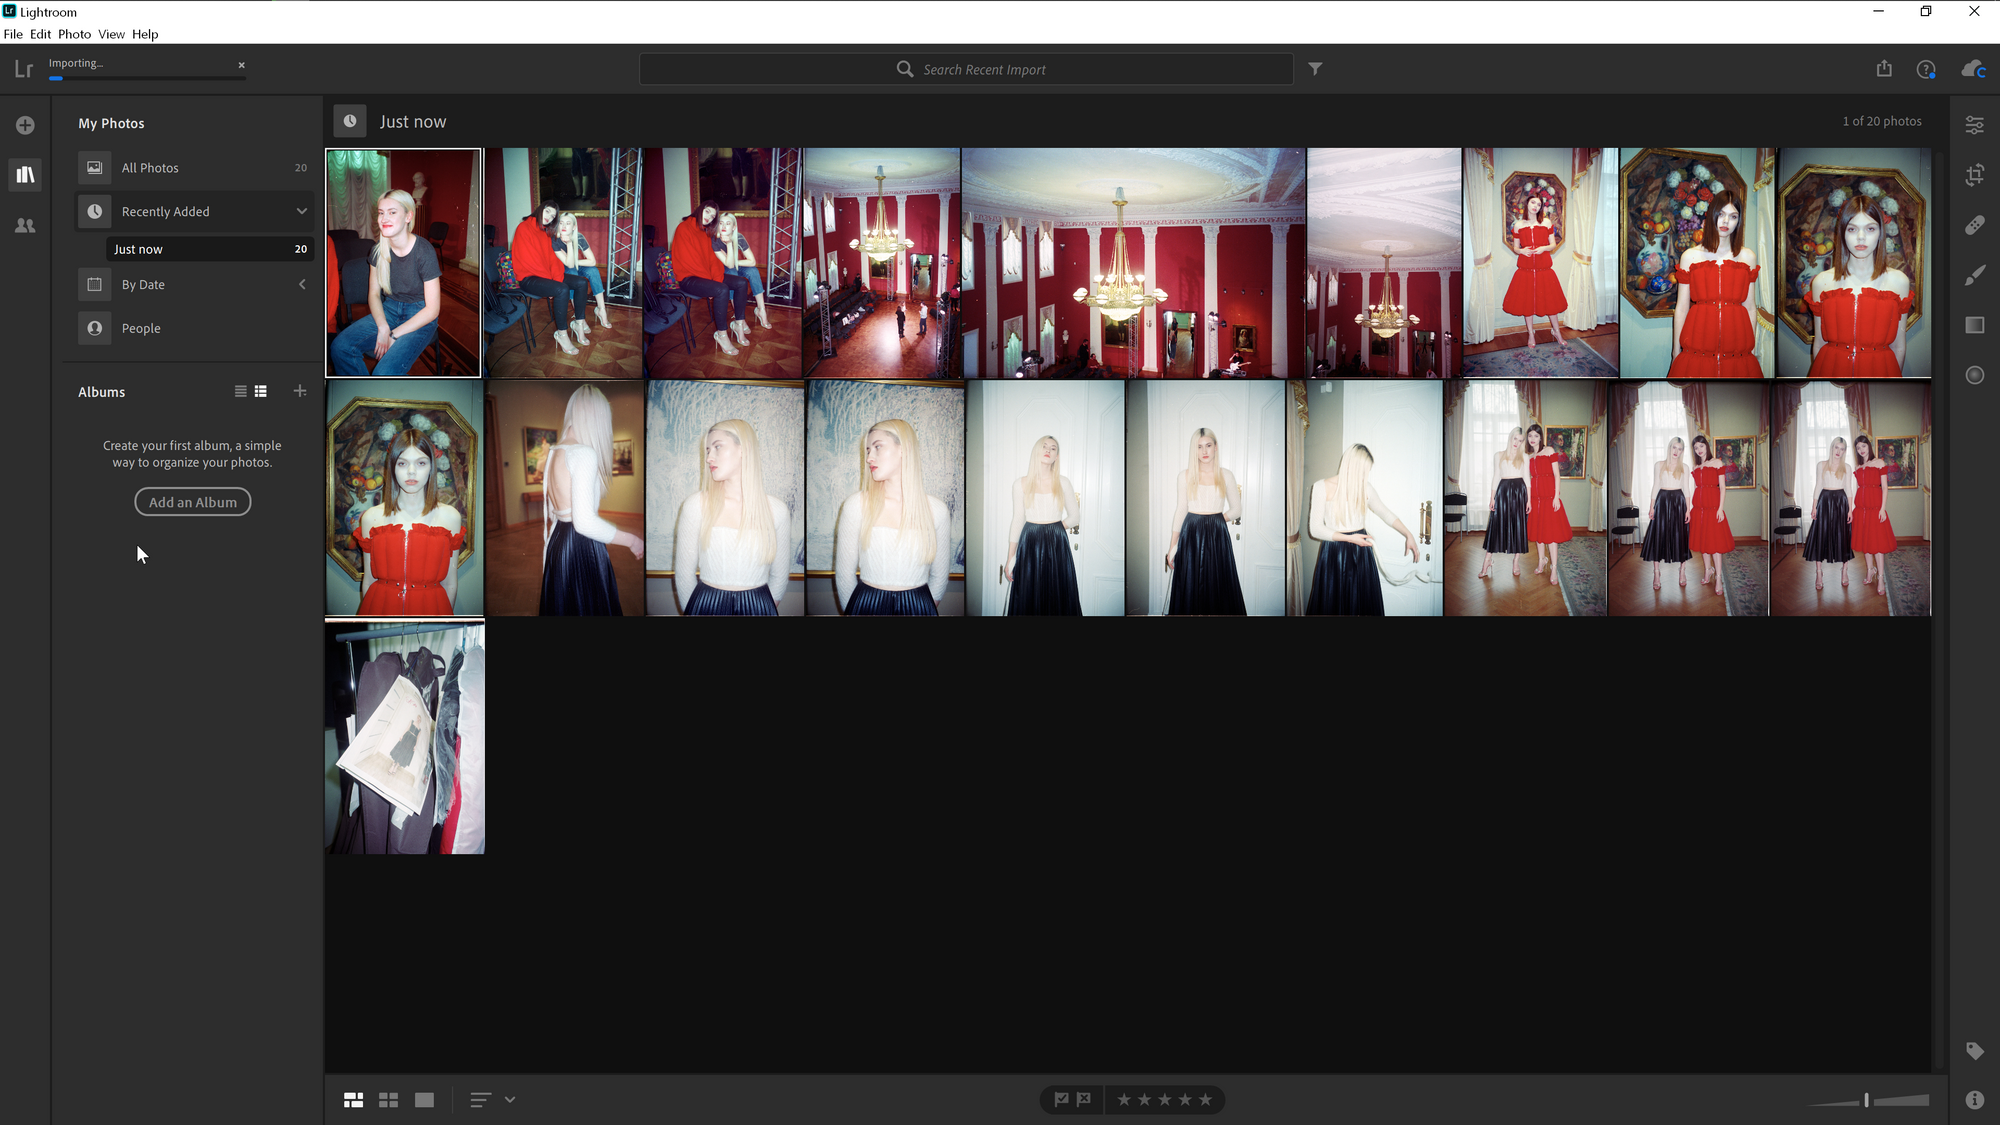2000x1125 pixels.
Task: Click the Share export icon
Action: pos(1884,69)
